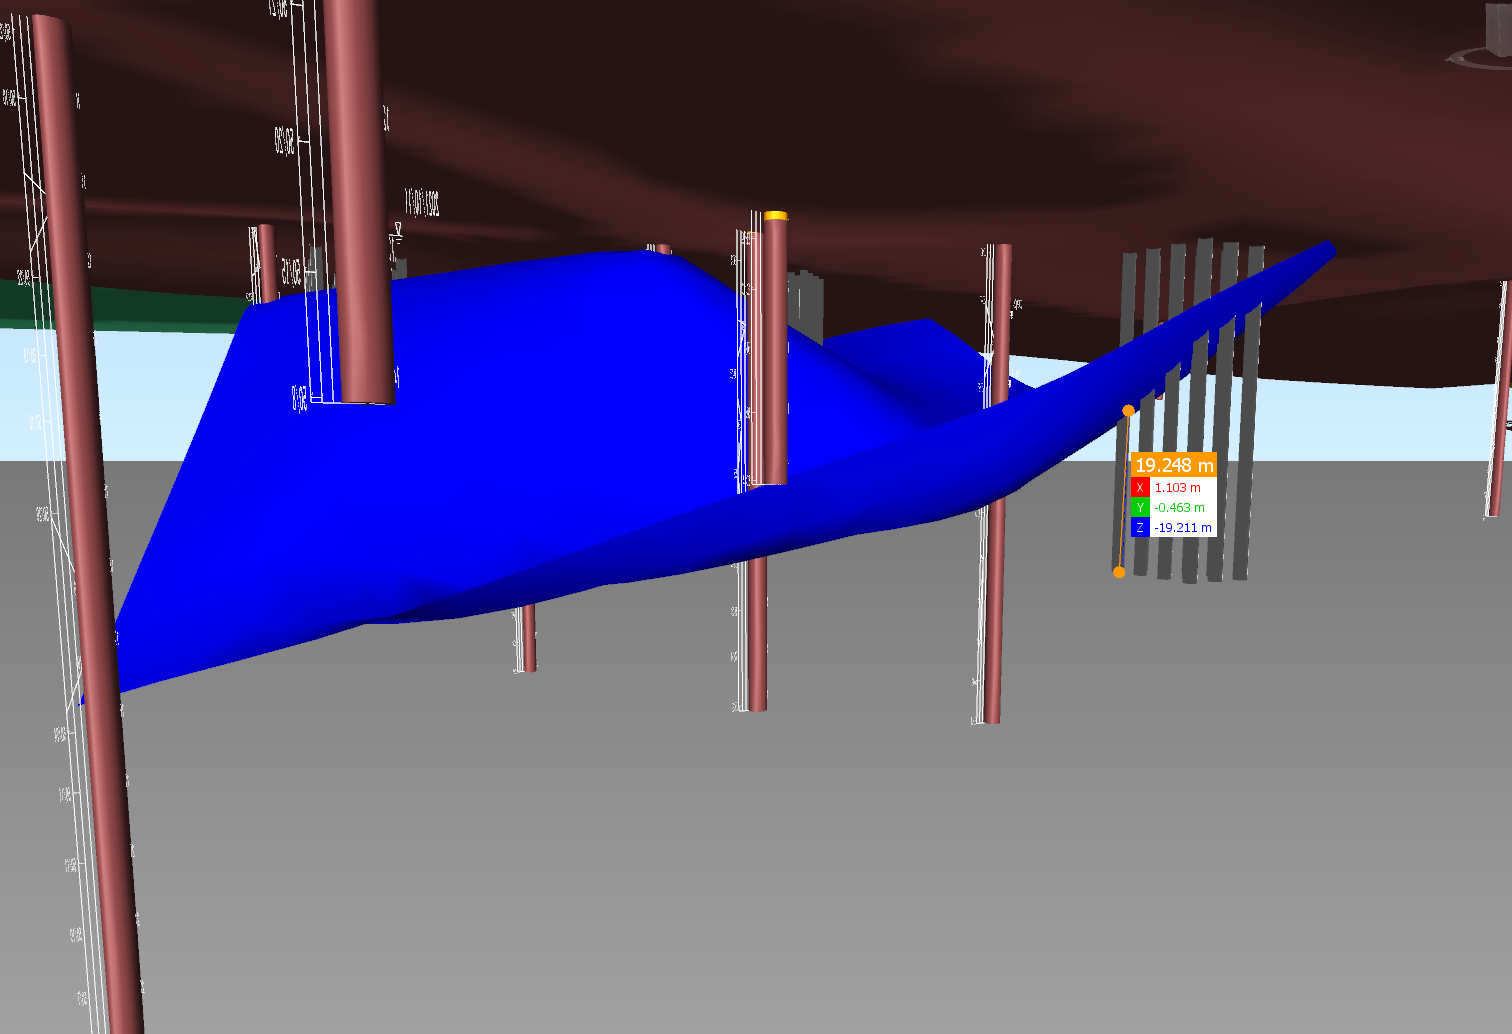Click the -0.463 m Y offset value
Viewport: 1512px width, 1034px height.
pyautogui.click(x=1180, y=508)
